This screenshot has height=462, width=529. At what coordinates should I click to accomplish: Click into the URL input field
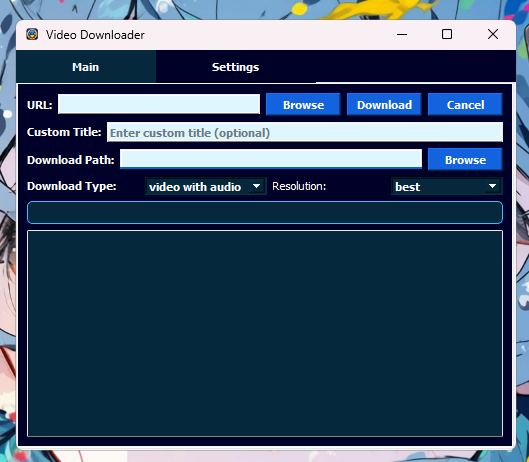coord(159,104)
